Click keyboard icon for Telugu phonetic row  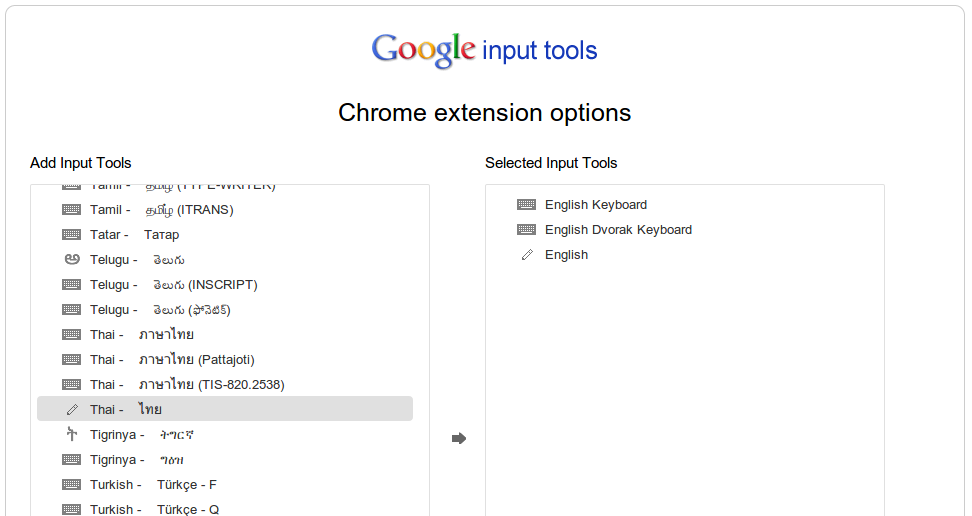[x=71, y=309]
